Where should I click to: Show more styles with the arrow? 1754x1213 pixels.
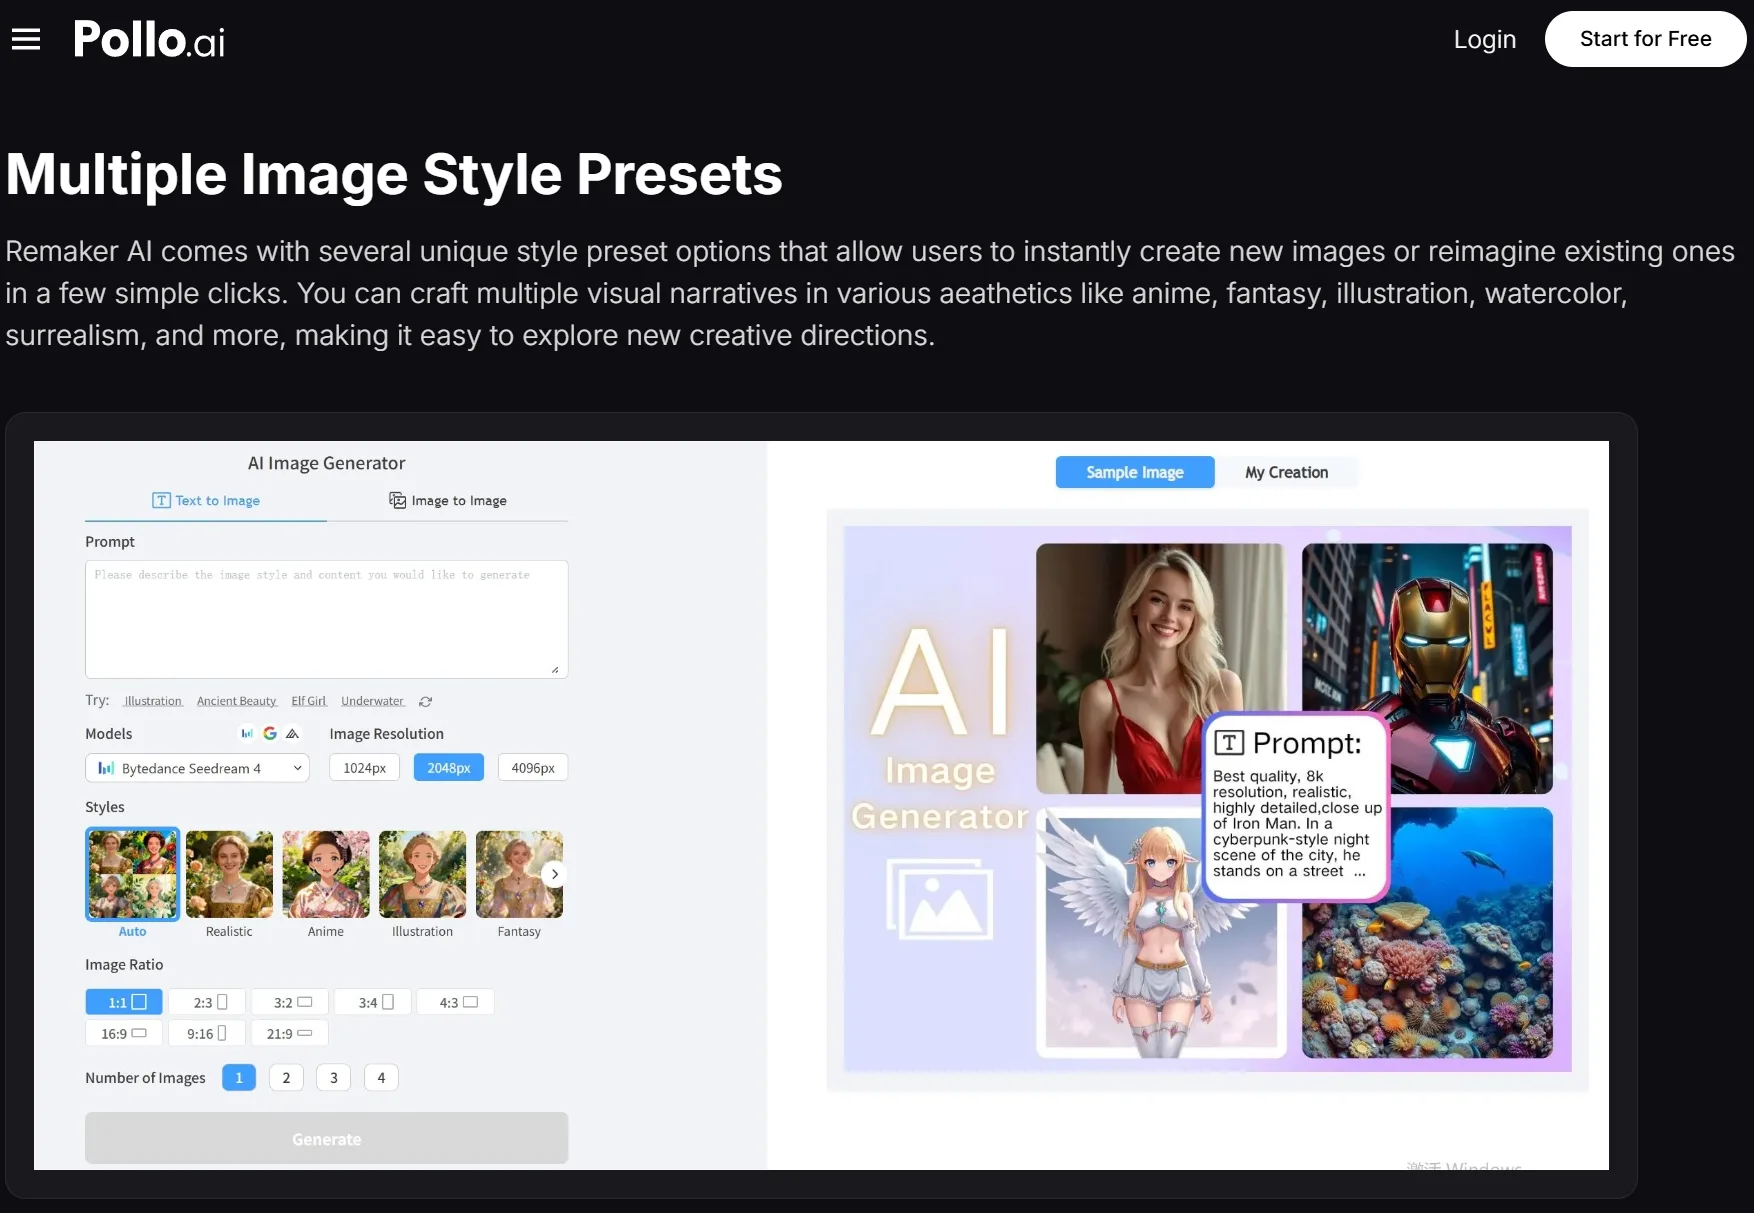554,874
